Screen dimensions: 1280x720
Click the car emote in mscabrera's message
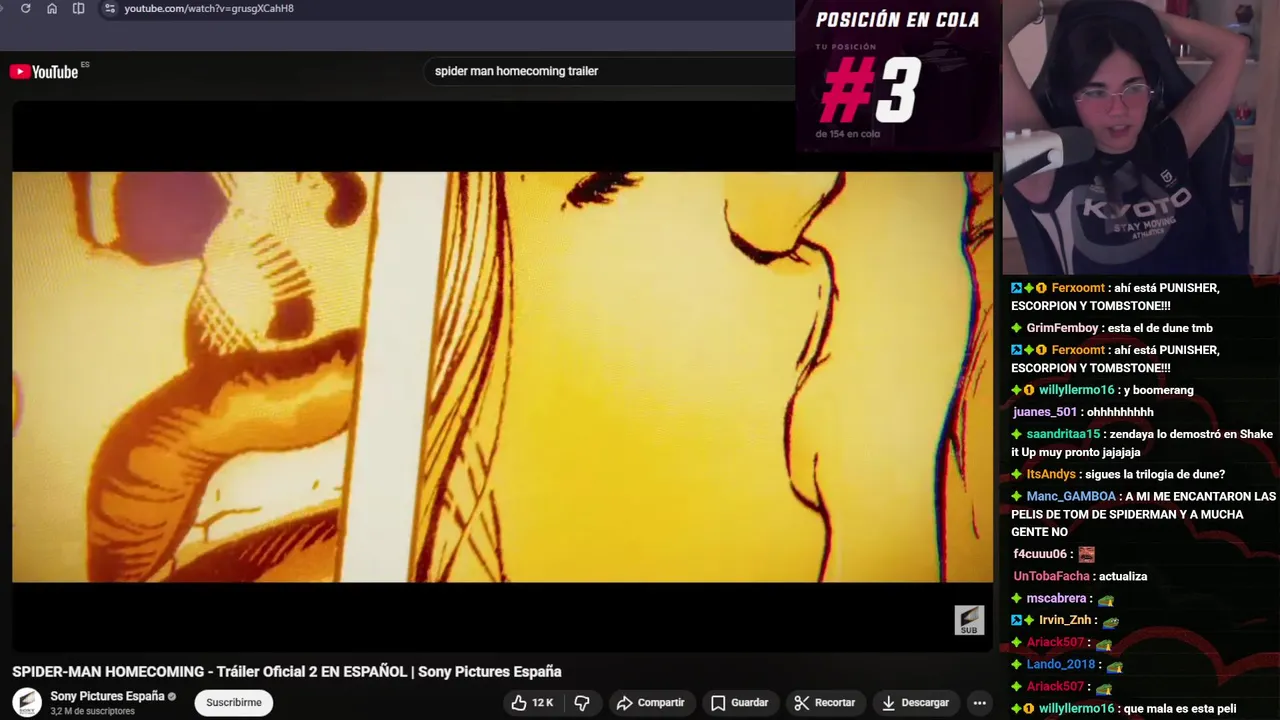pyautogui.click(x=1106, y=600)
